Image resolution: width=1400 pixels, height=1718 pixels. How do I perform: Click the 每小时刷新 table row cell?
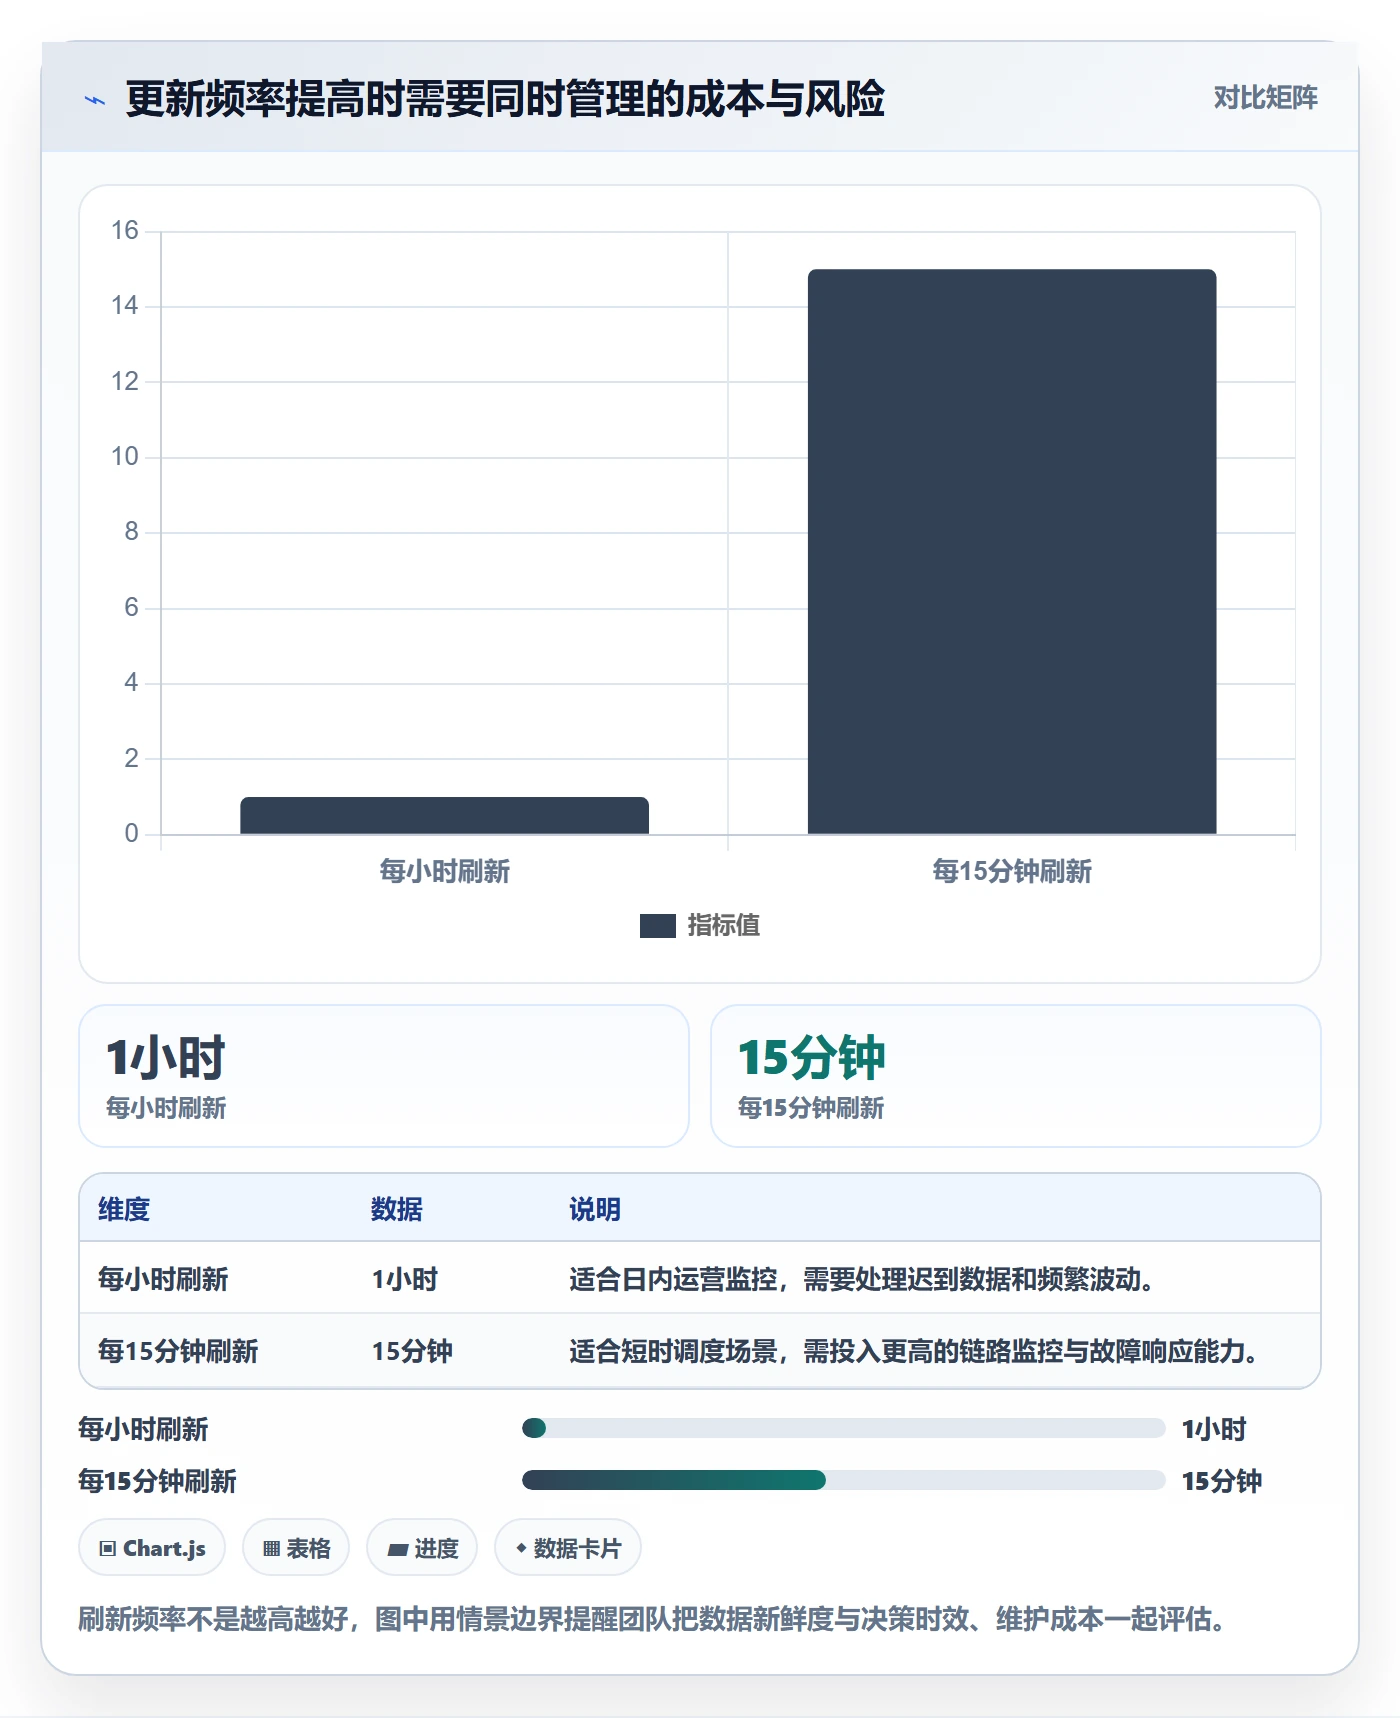click(x=163, y=1279)
